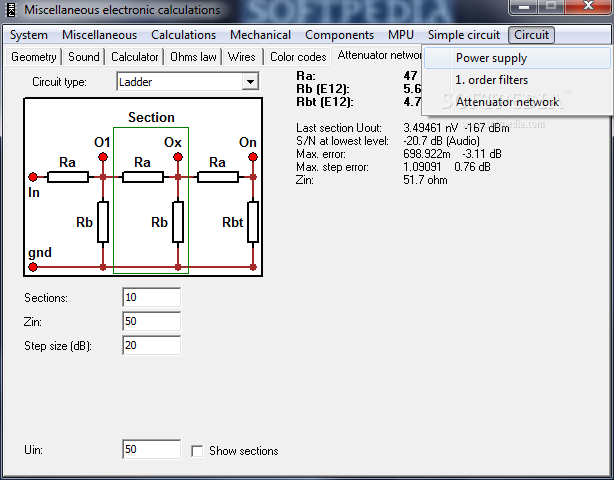Click the In terminal in diagram
614x480 pixels.
(x=33, y=177)
